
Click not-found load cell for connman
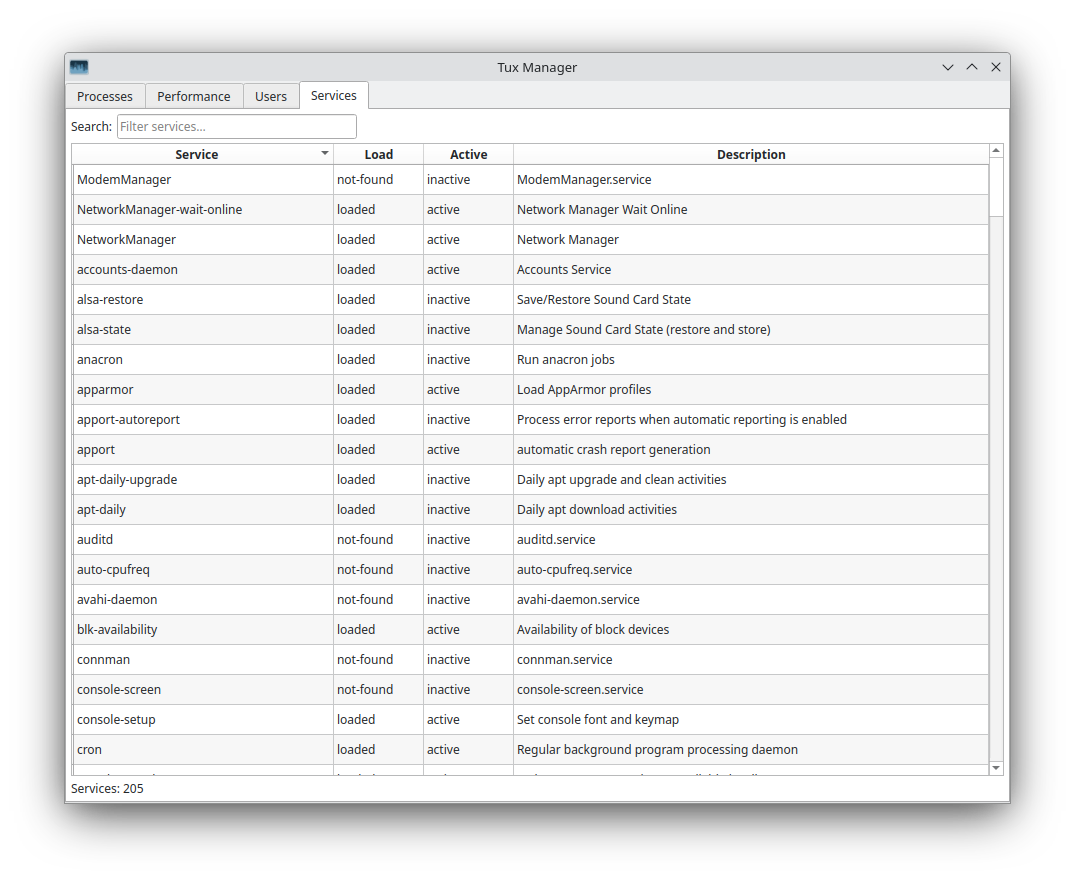click(x=378, y=659)
